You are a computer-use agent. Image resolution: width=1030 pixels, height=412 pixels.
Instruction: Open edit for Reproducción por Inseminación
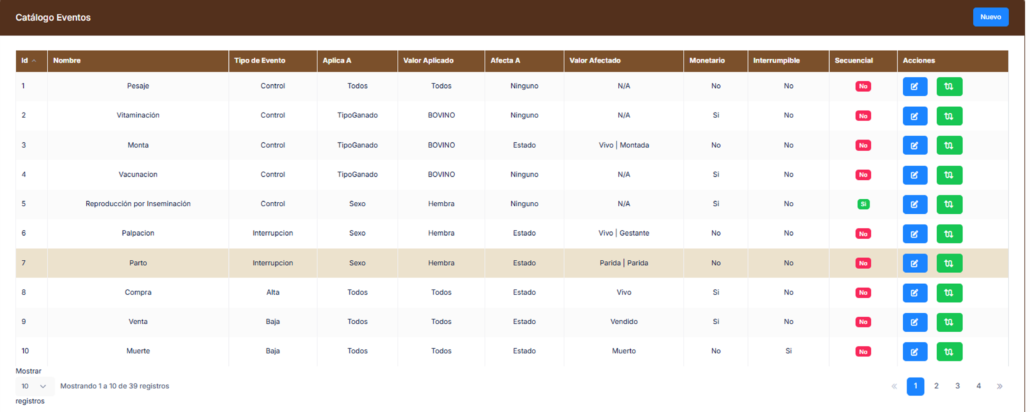click(x=914, y=205)
